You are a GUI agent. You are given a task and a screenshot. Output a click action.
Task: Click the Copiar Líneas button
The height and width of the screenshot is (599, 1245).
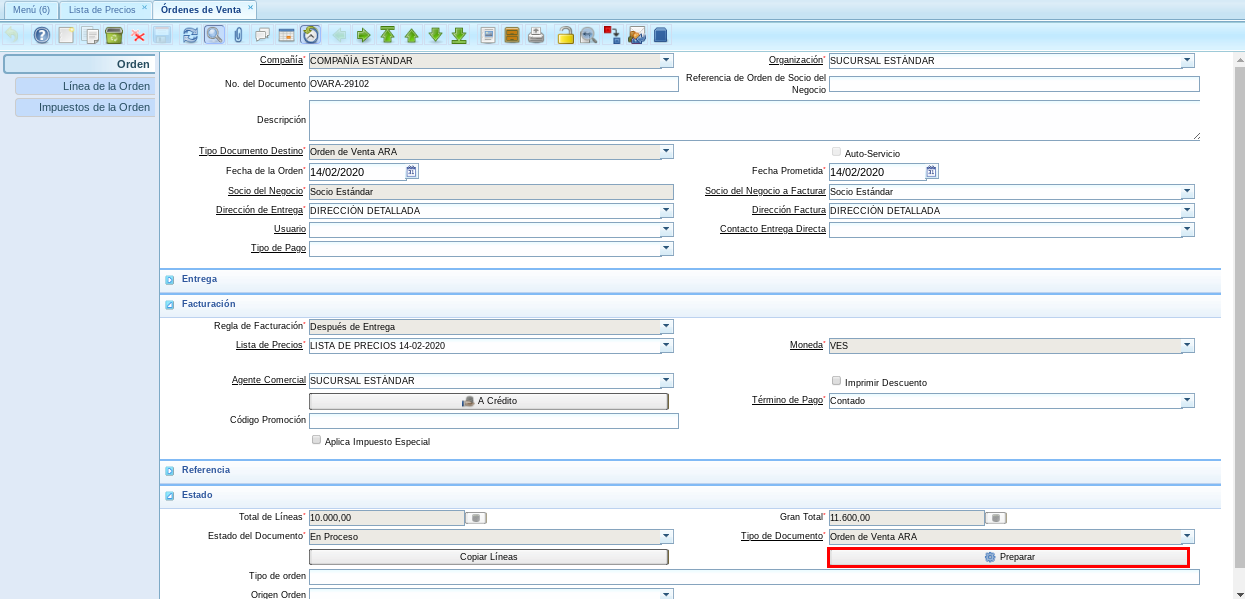click(x=488, y=557)
